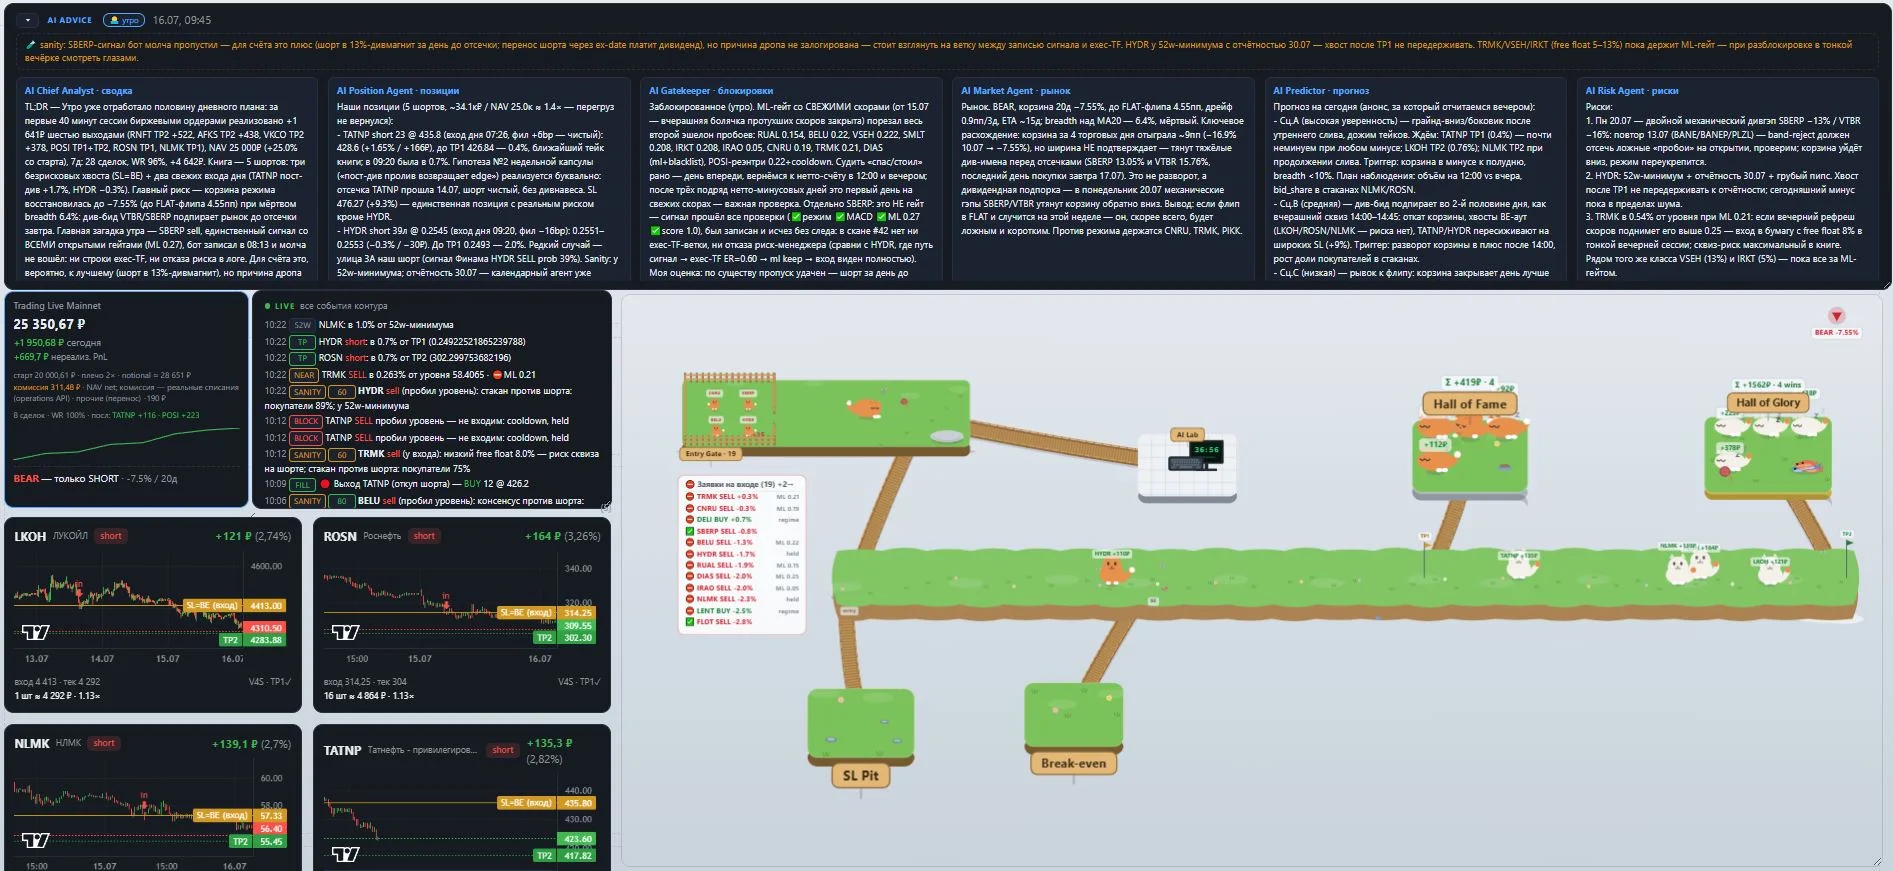The image size is (1893, 871).
Task: Select the SL Pit sign
Action: click(860, 776)
